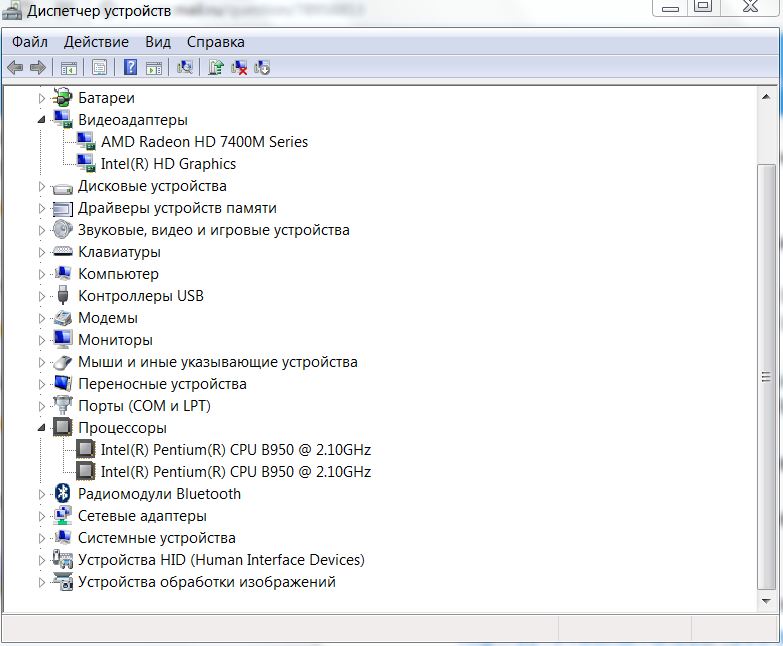783x646 pixels.
Task: Open the Действие menu
Action: click(x=96, y=42)
